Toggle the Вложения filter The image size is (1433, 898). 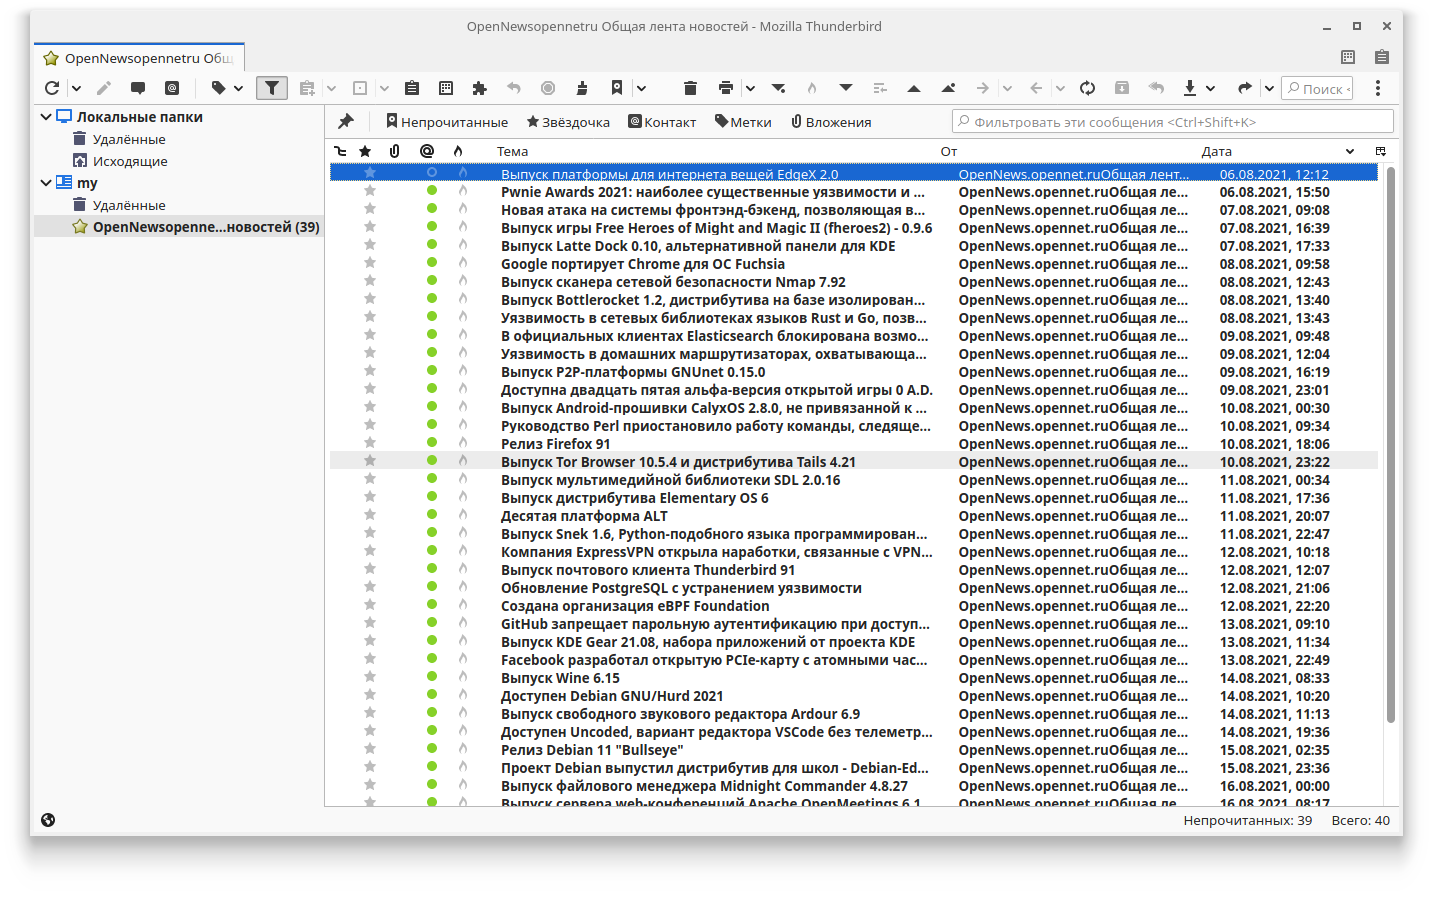point(831,122)
